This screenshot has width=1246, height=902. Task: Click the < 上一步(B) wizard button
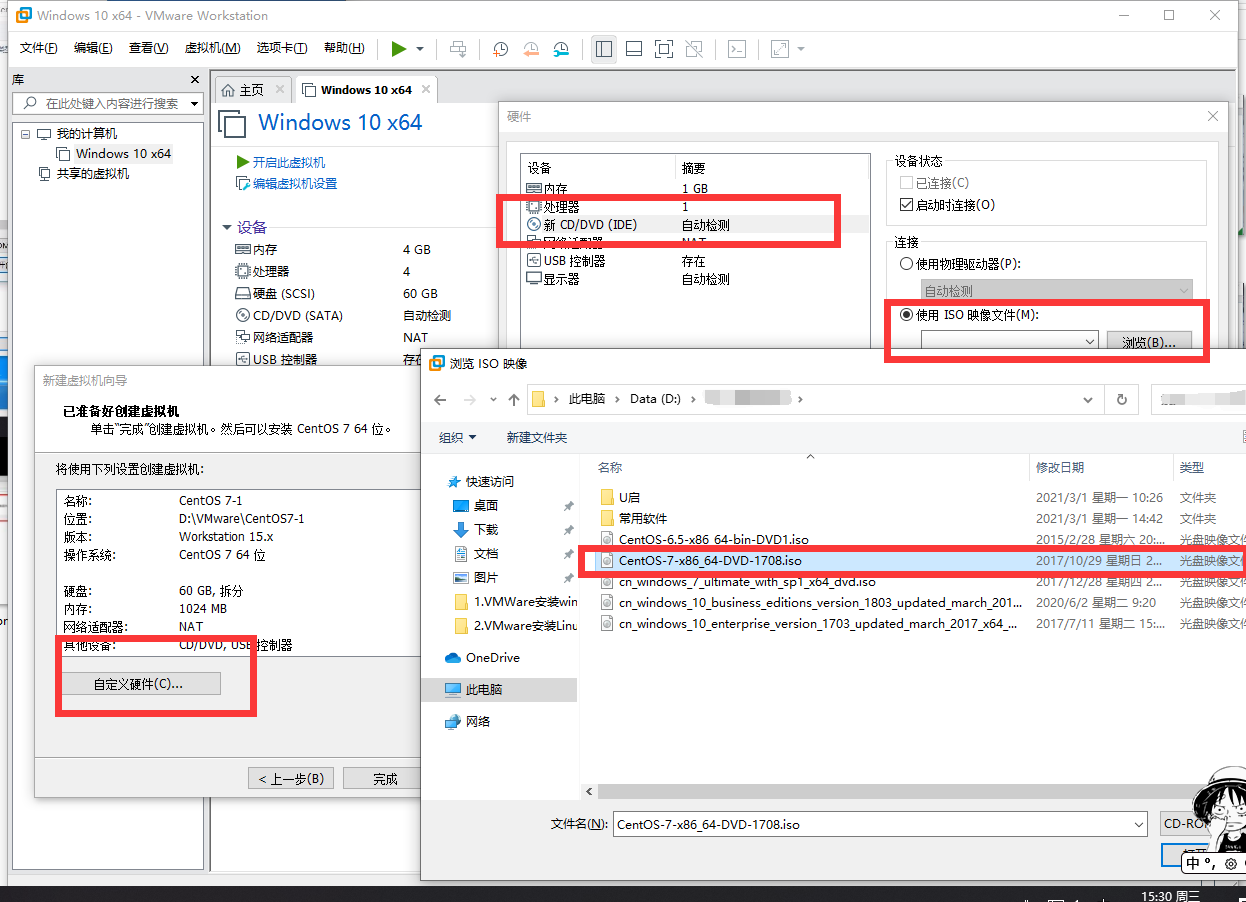pyautogui.click(x=291, y=779)
